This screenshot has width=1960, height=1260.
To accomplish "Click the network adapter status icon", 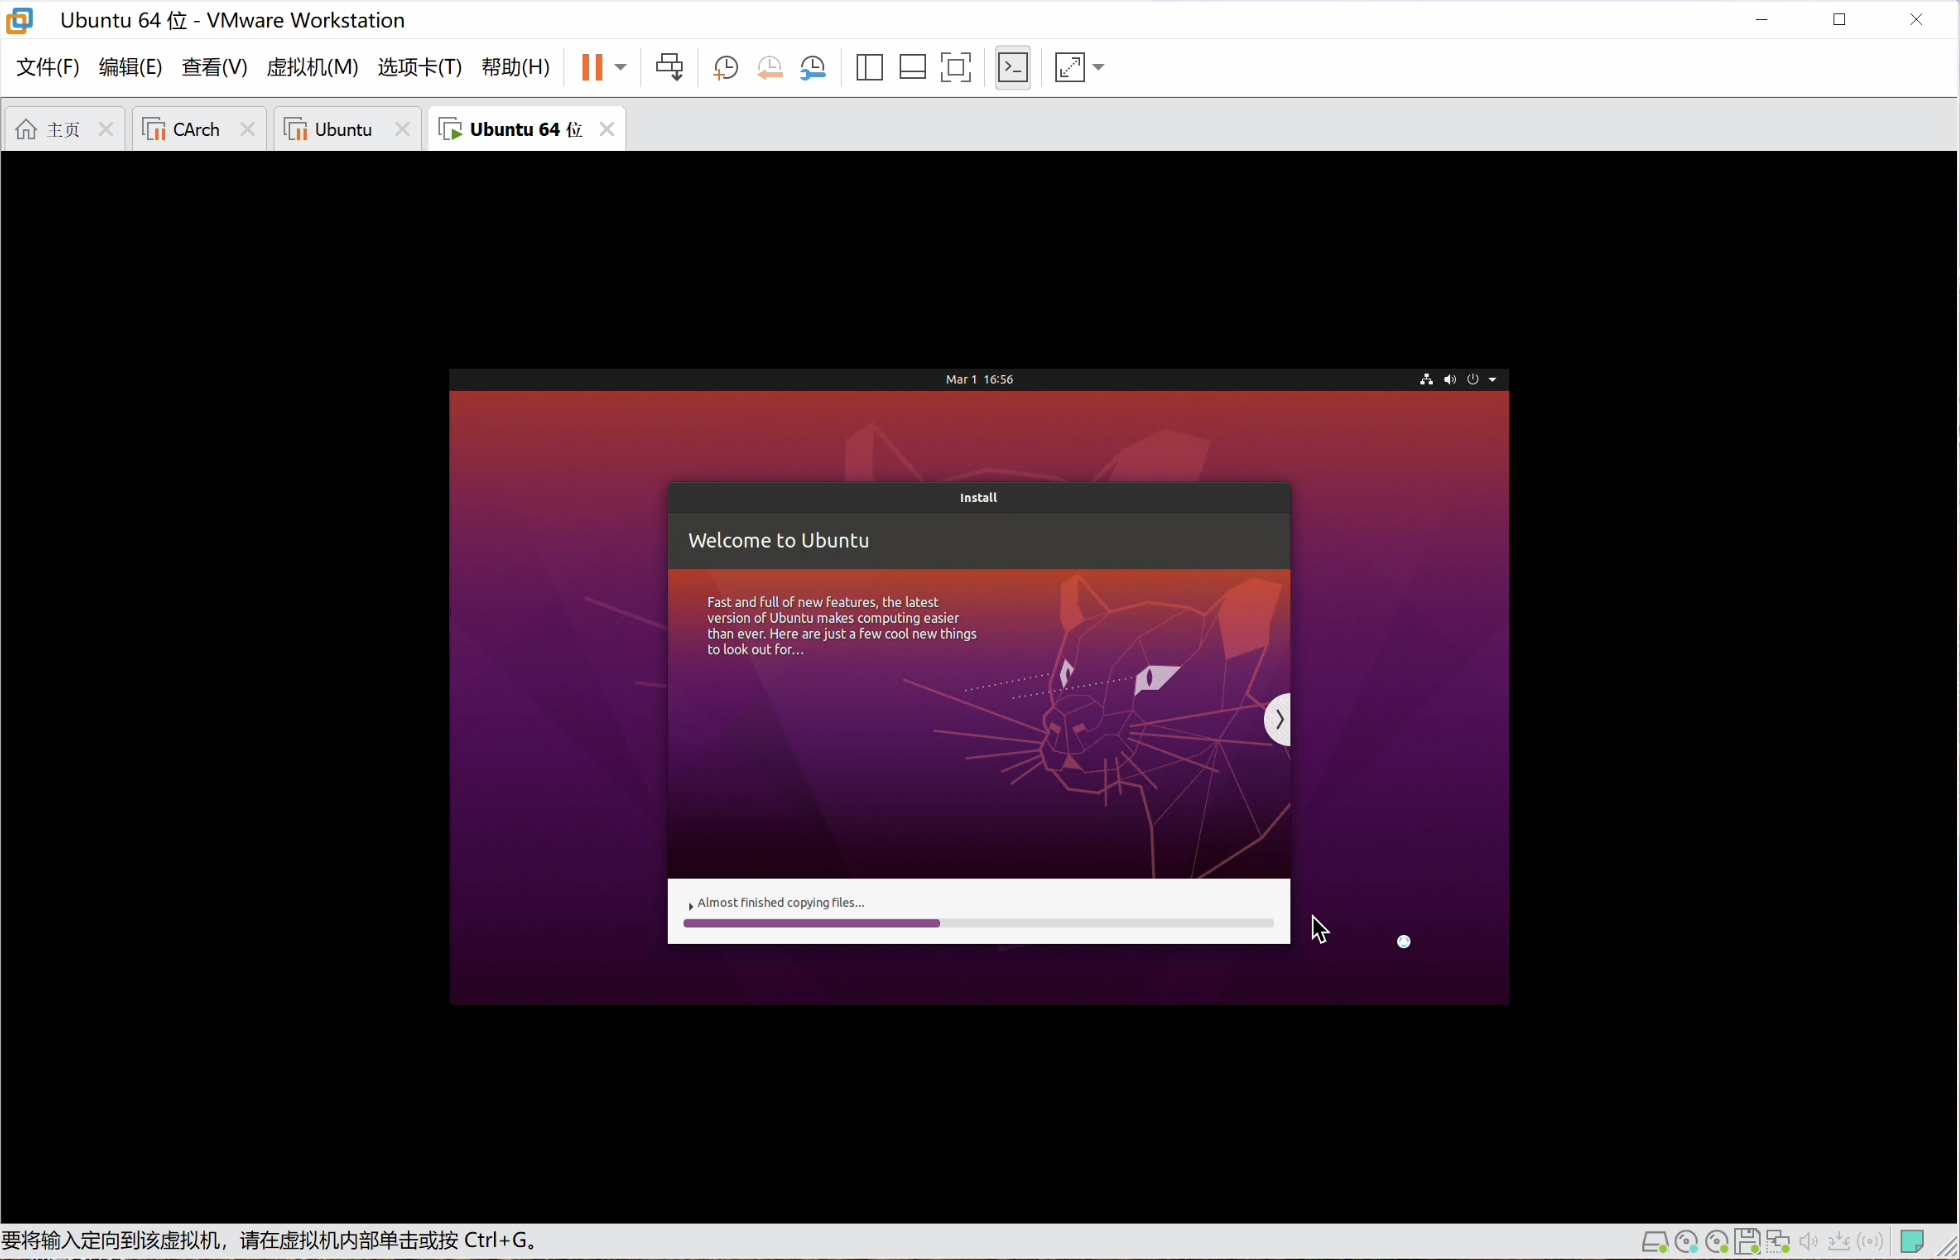I will [x=1778, y=1242].
